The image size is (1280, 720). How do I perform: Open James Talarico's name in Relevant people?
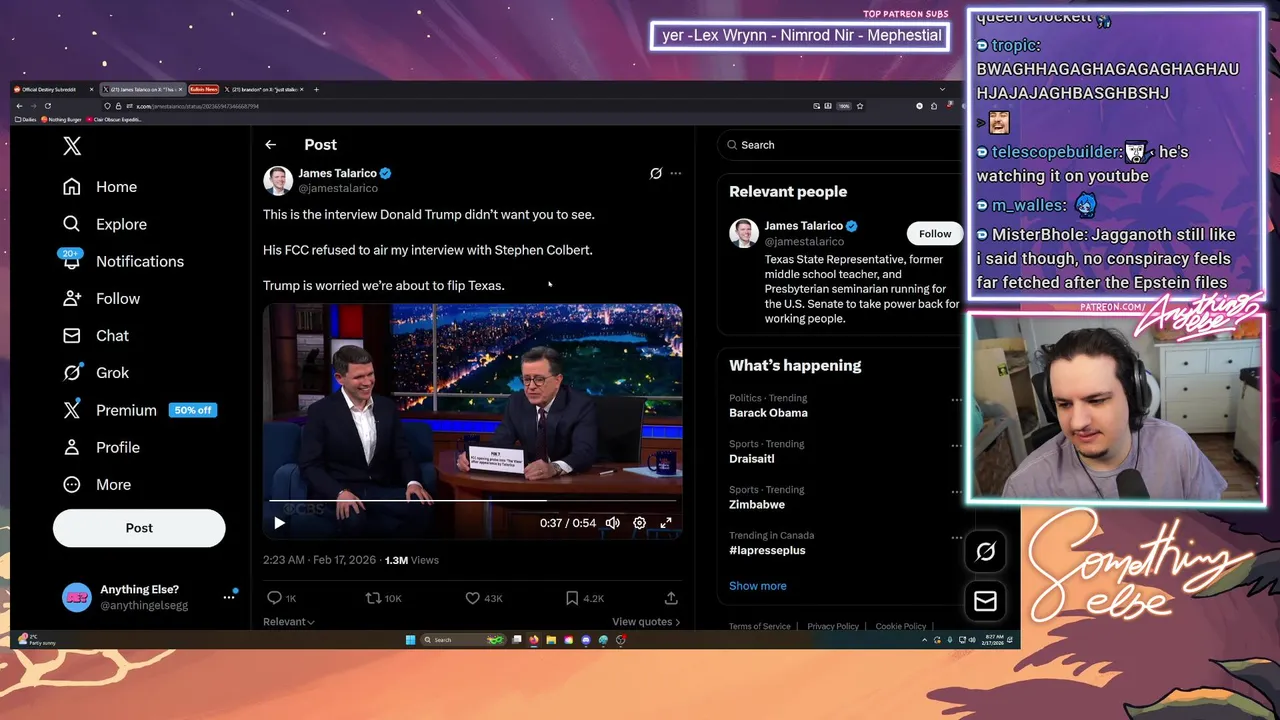[804, 226]
